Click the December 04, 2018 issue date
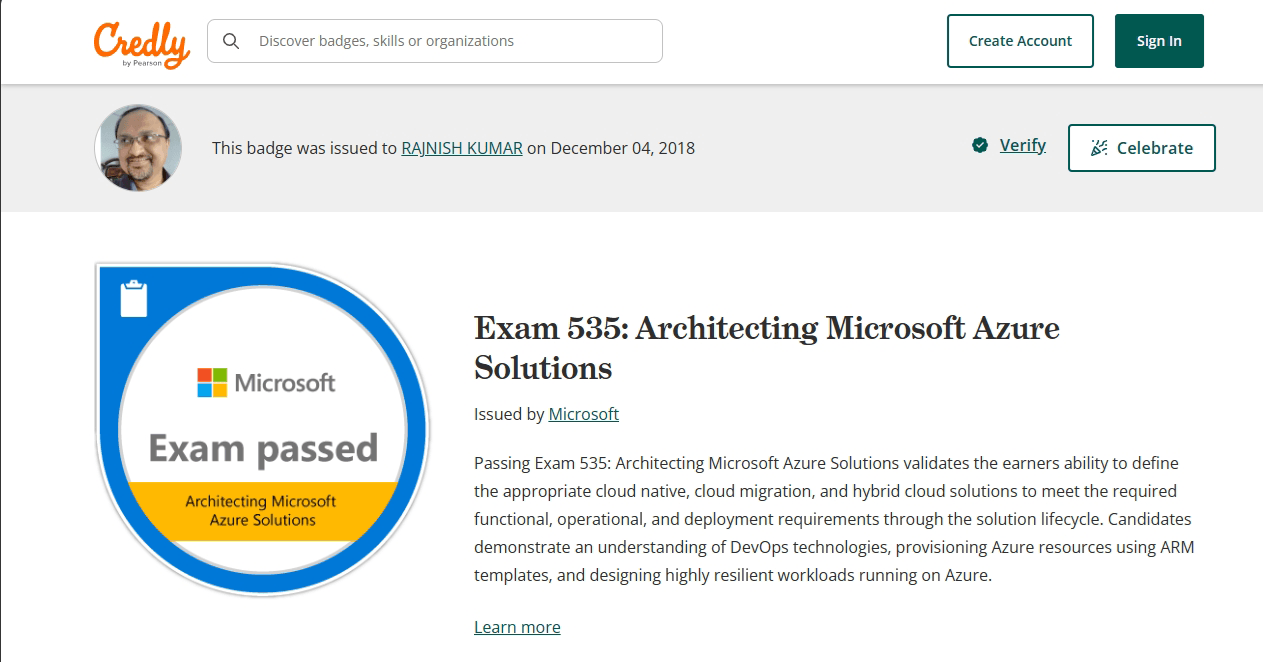The width and height of the screenshot is (1263, 662). (x=622, y=148)
